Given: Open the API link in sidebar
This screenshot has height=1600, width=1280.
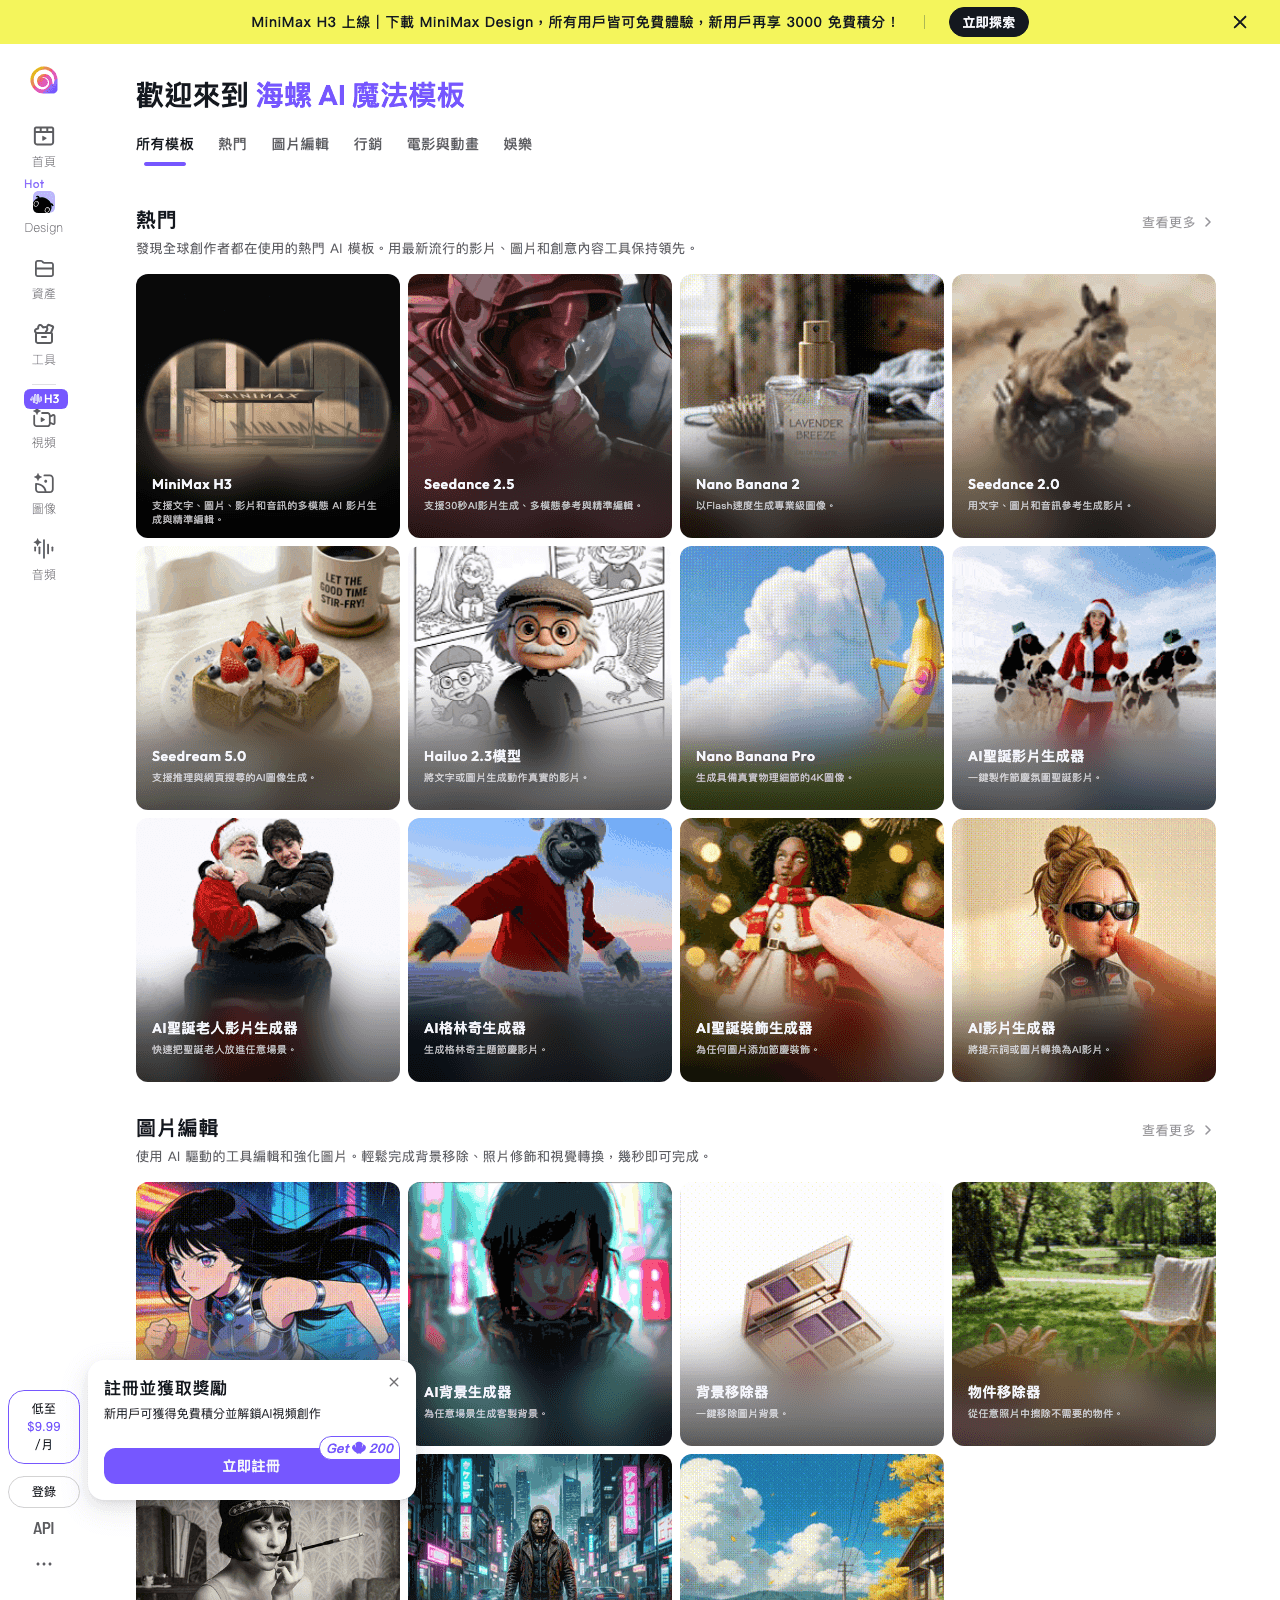Looking at the screenshot, I should [44, 1528].
